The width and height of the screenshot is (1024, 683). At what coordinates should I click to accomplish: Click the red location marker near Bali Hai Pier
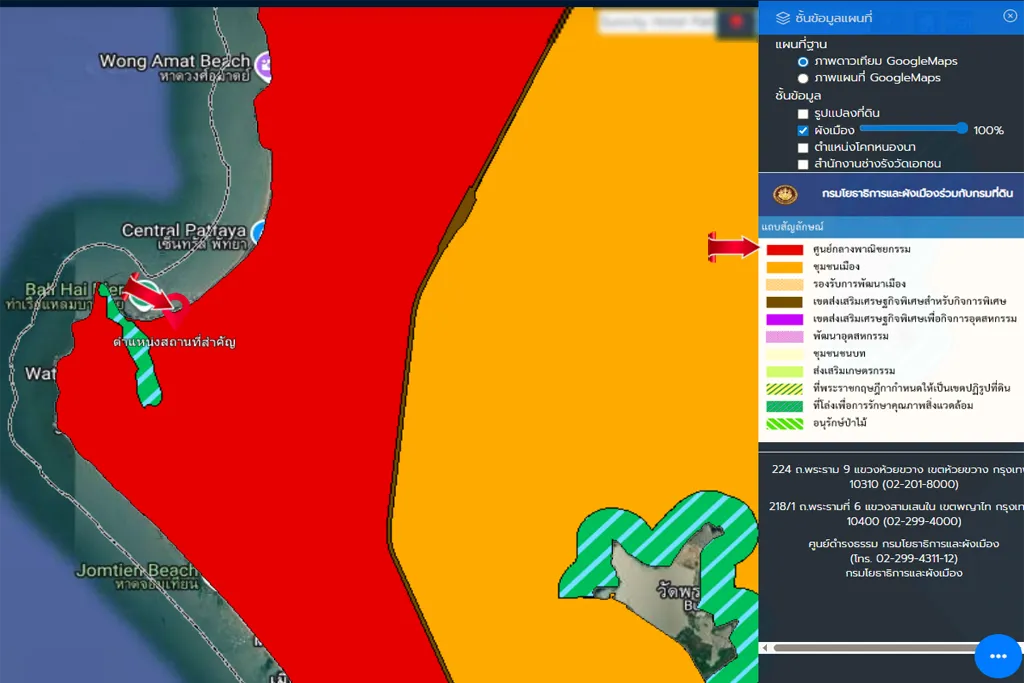click(x=177, y=309)
